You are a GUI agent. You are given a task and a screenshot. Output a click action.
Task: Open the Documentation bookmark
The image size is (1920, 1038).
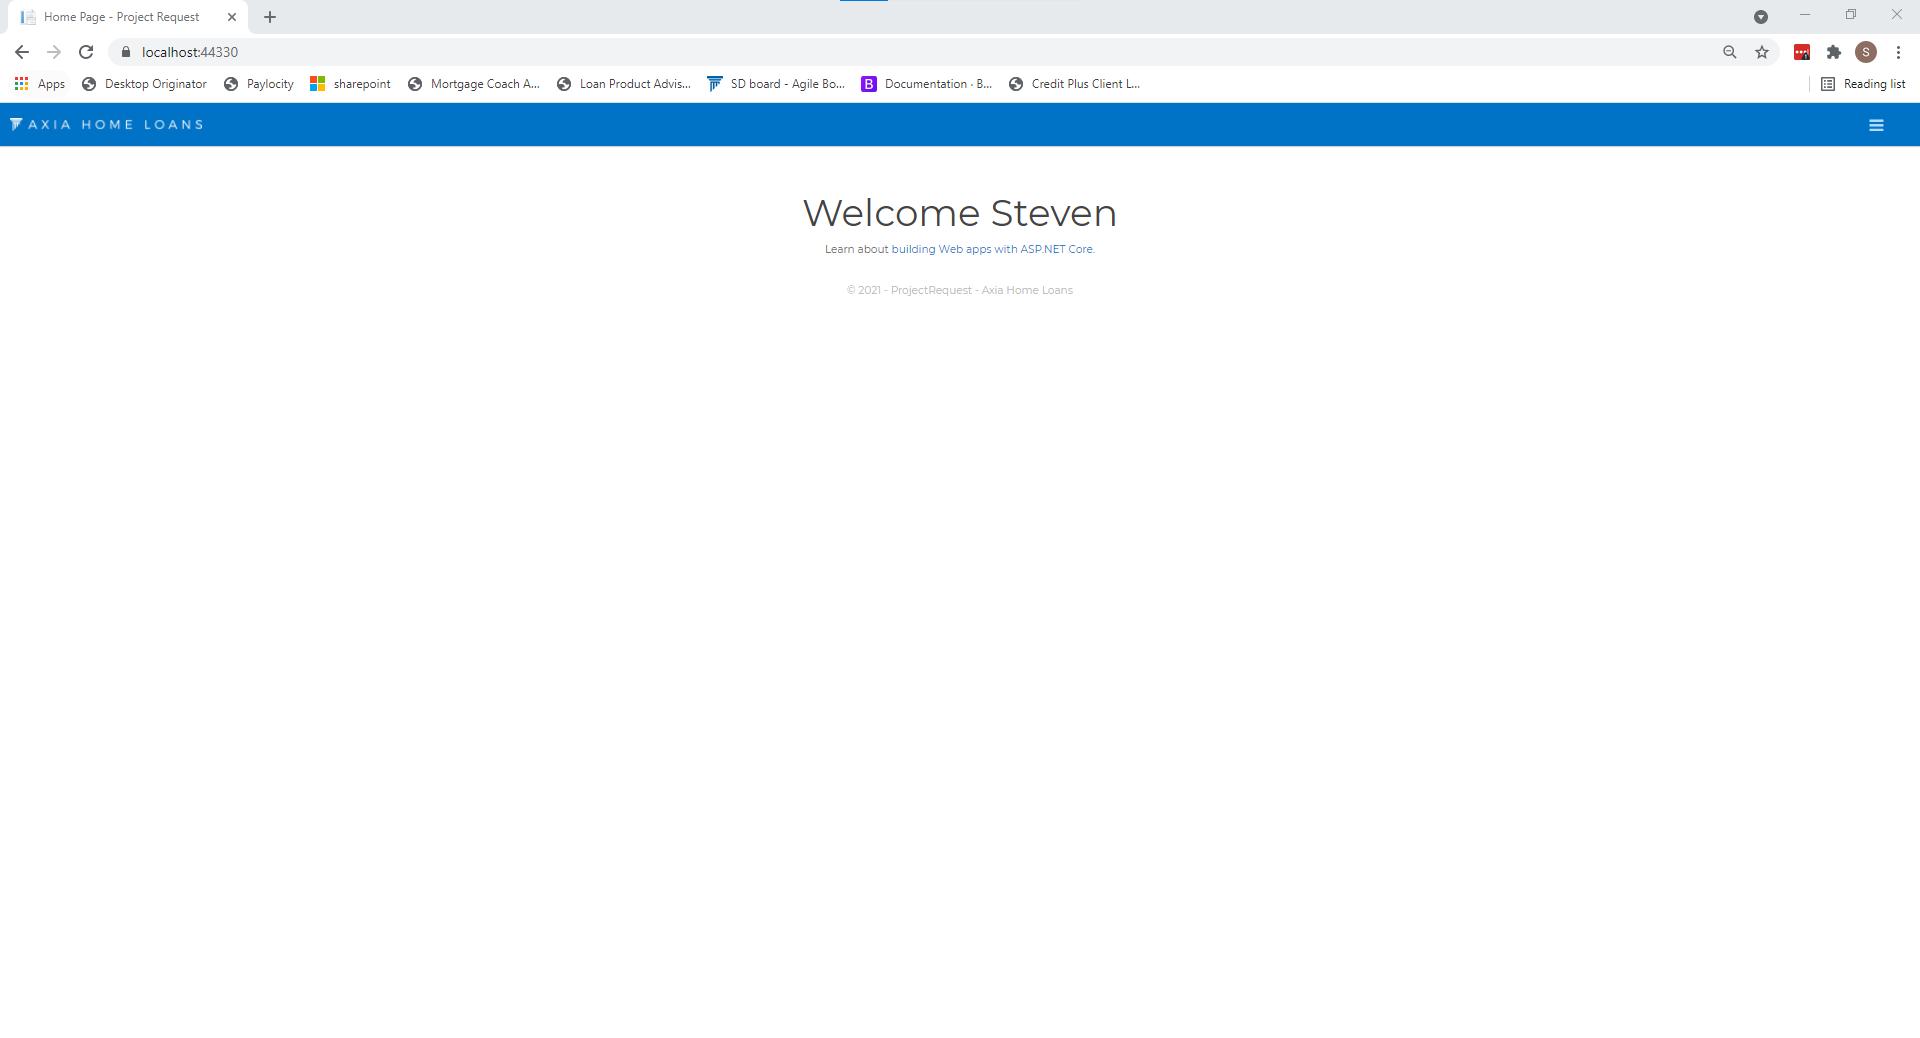coord(927,84)
